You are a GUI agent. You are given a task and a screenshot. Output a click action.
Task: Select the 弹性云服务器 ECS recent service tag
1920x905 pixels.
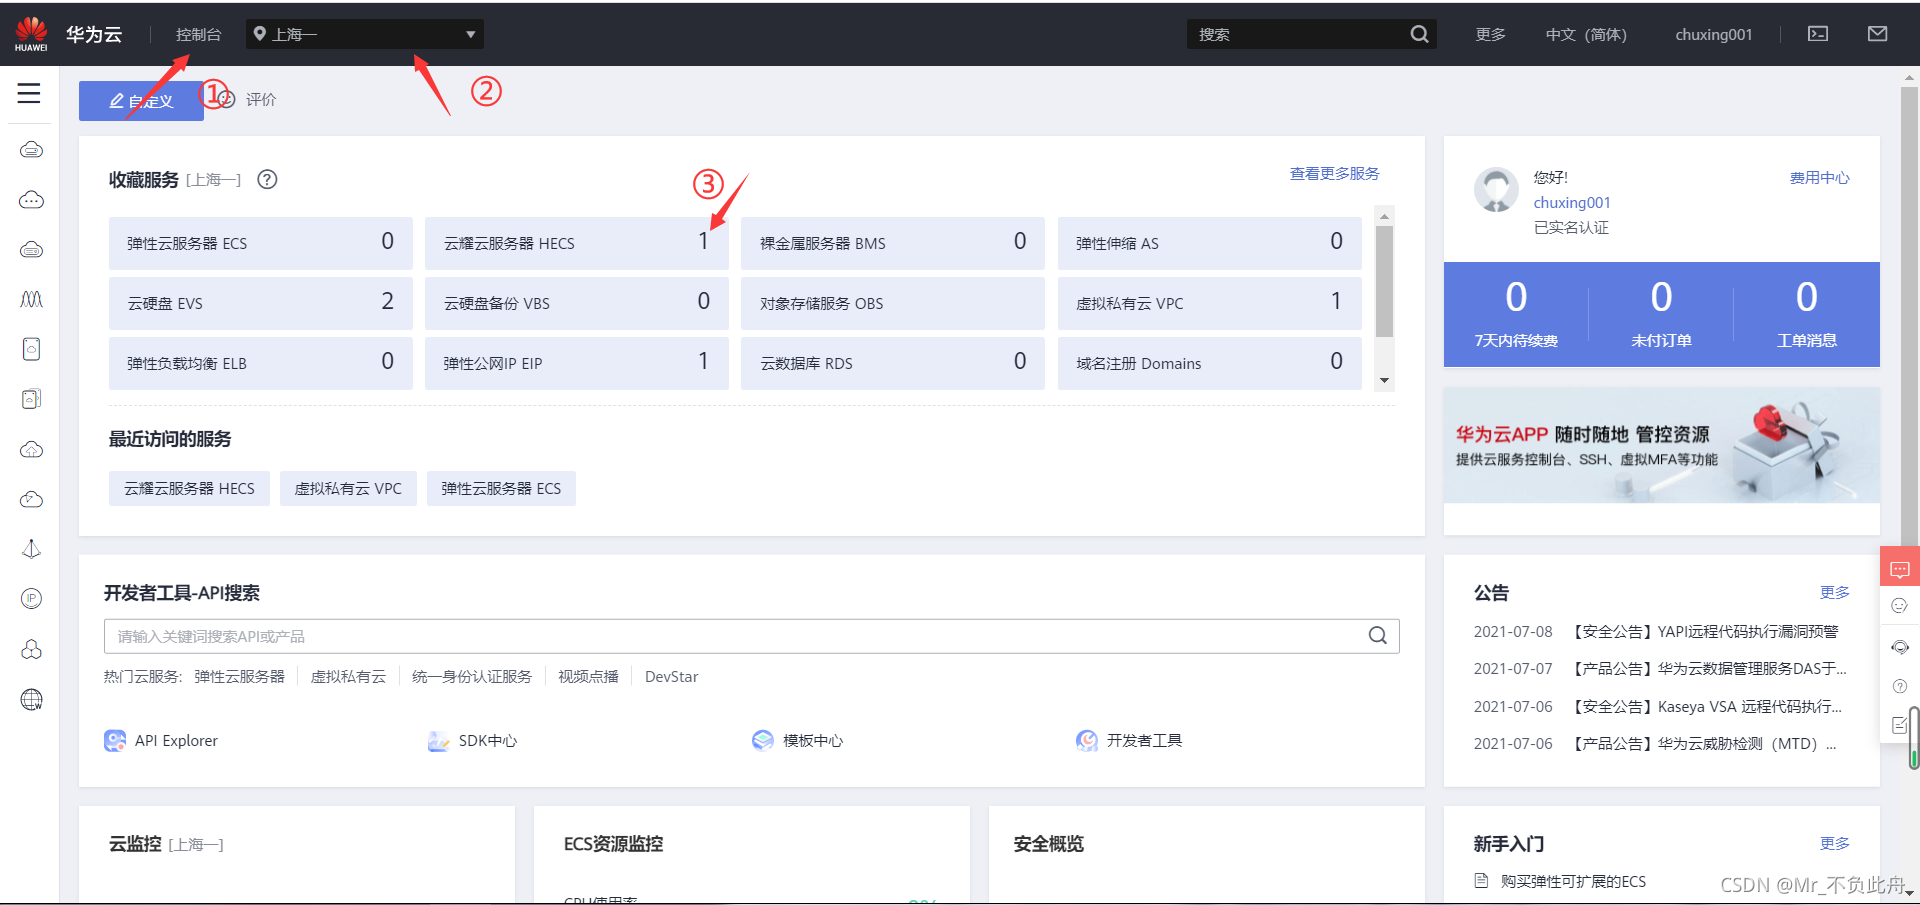tap(501, 489)
